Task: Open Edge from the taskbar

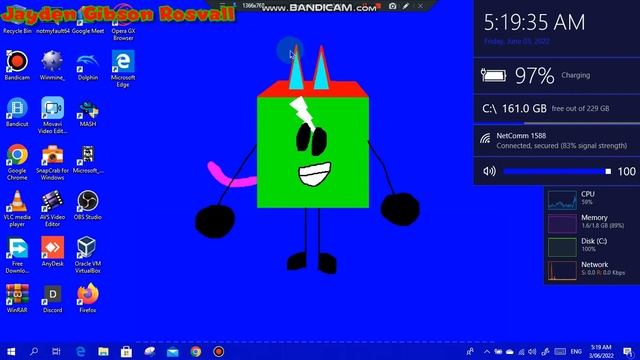Action: point(80,351)
